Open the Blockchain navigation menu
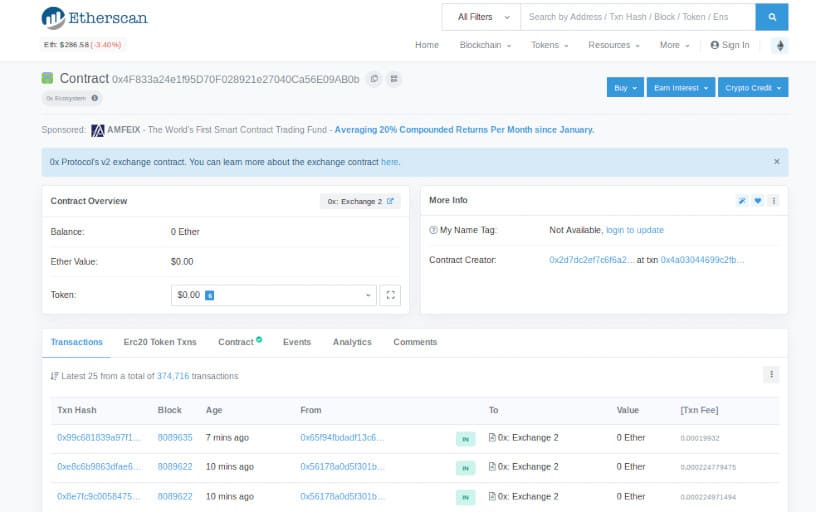The height and width of the screenshot is (512, 816). pos(485,45)
